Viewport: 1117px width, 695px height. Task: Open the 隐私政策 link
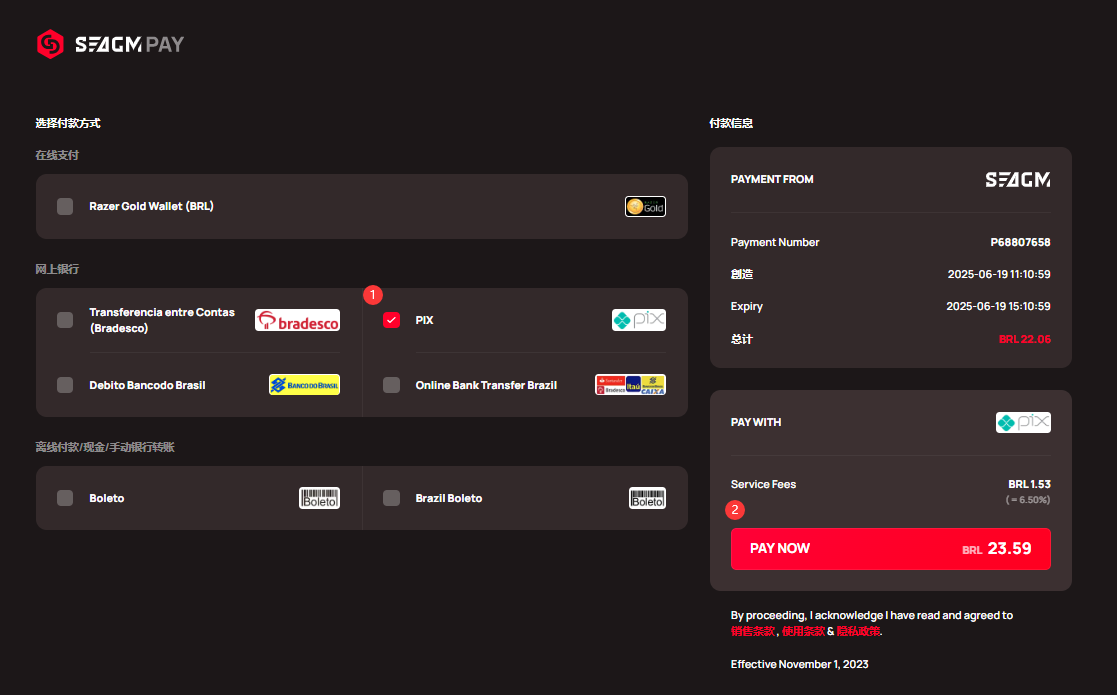(x=858, y=631)
